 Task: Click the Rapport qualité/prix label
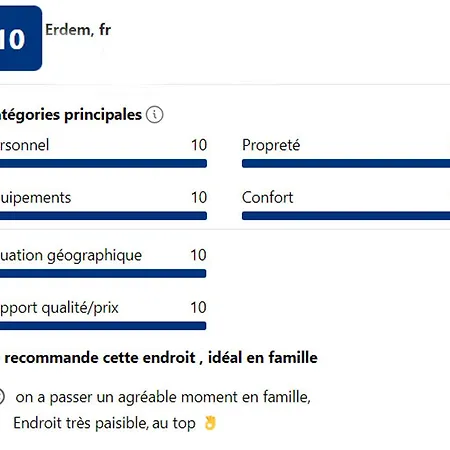pyautogui.click(x=59, y=308)
